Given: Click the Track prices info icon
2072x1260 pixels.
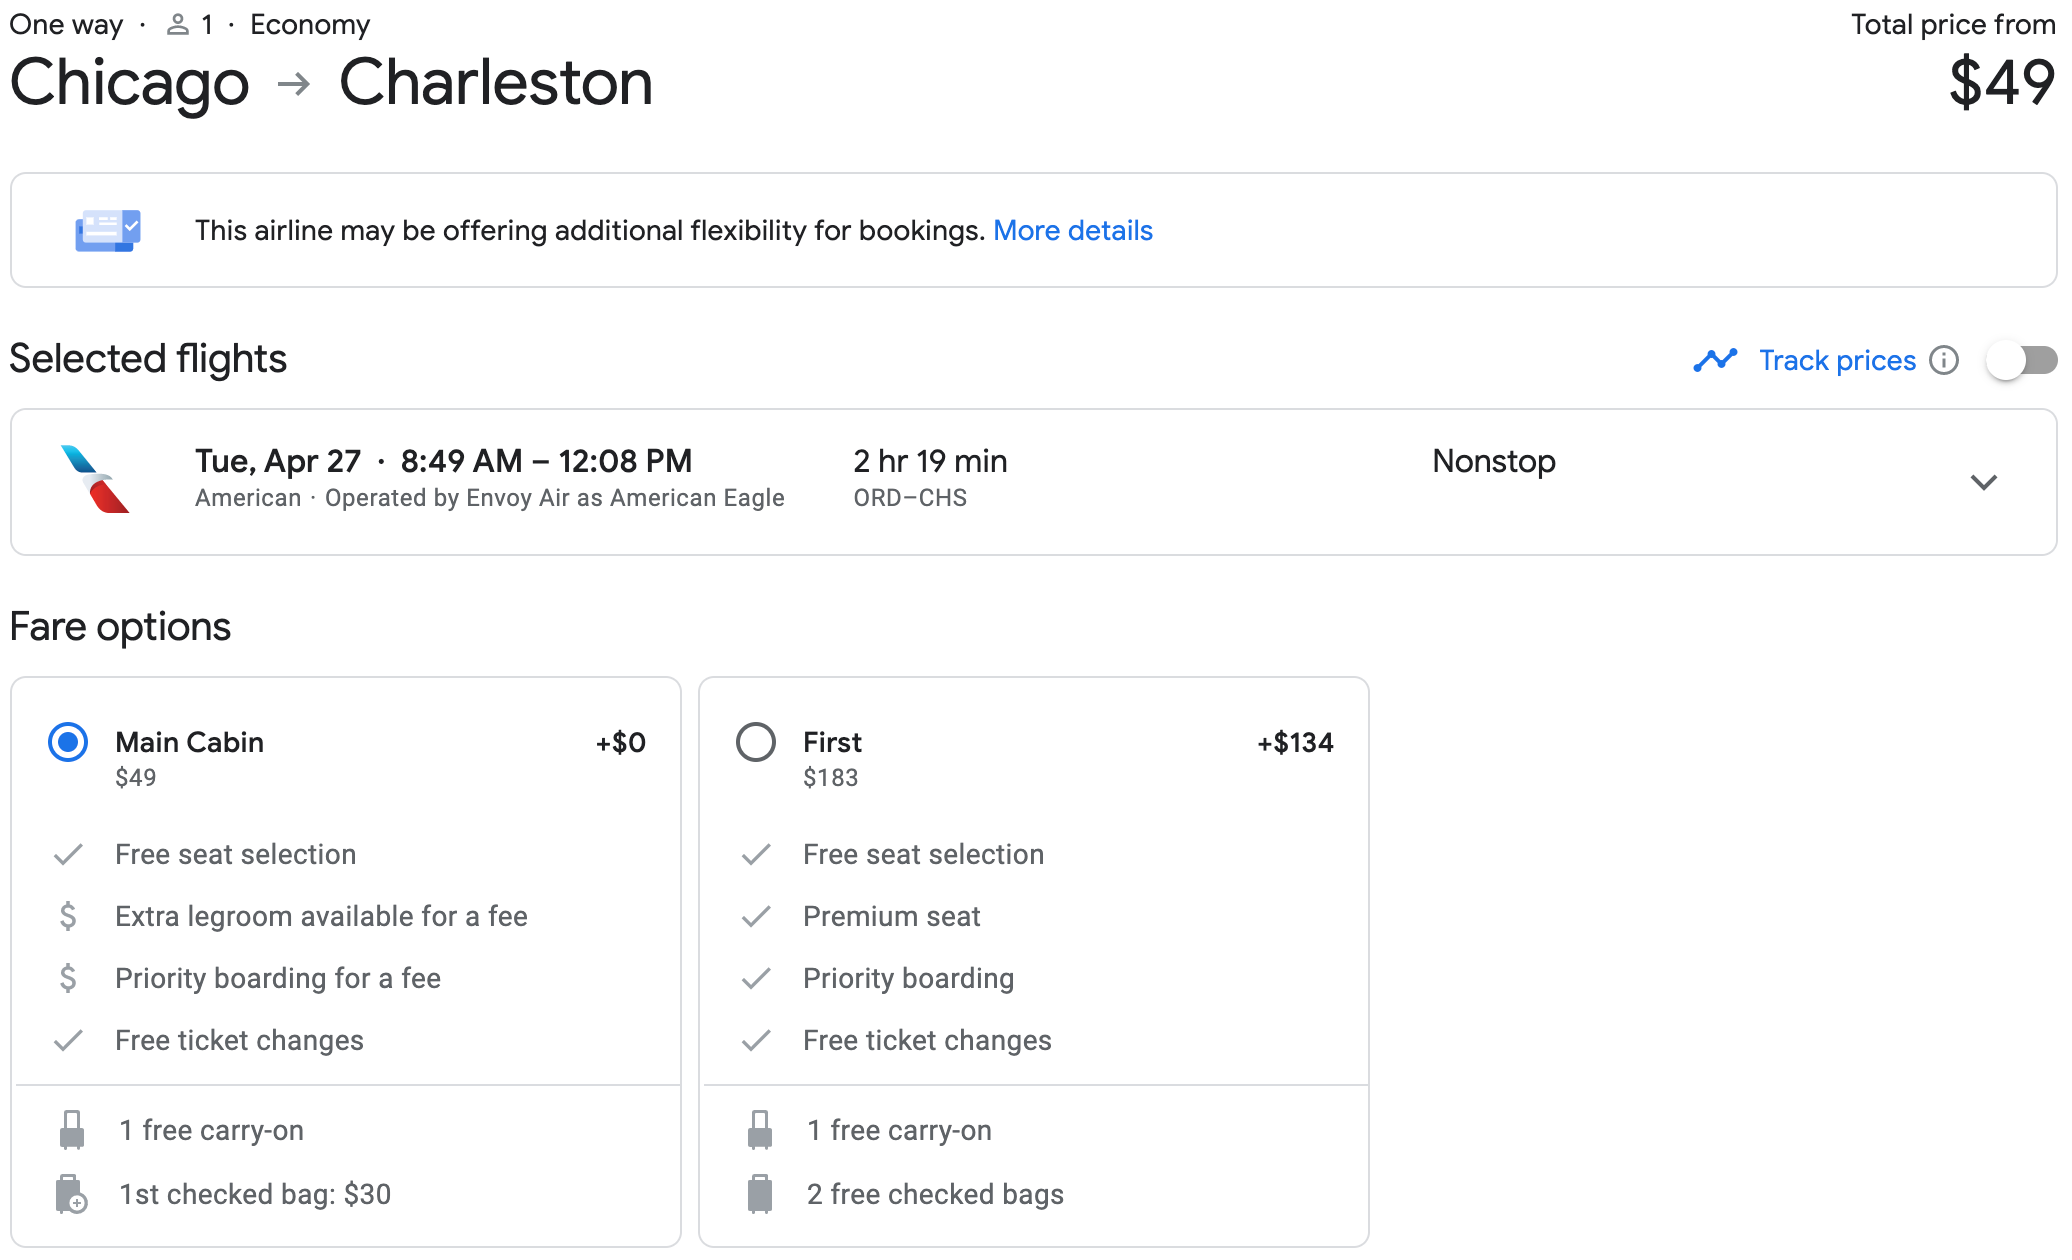Looking at the screenshot, I should 1944,360.
